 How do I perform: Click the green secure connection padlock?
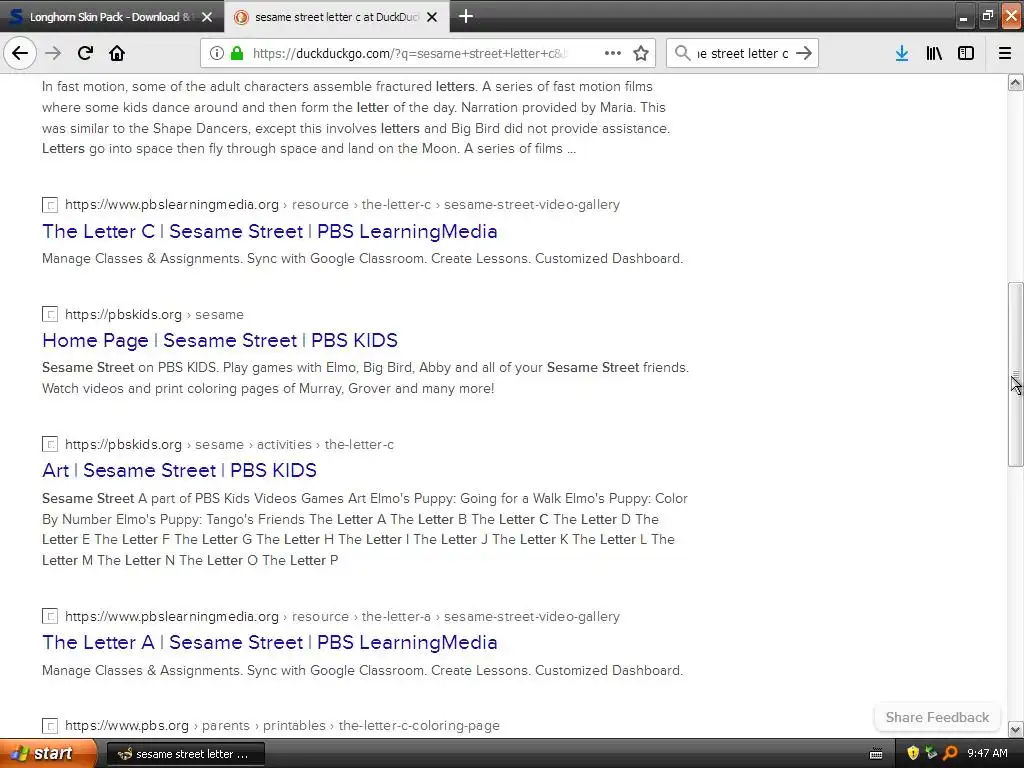pos(237,53)
